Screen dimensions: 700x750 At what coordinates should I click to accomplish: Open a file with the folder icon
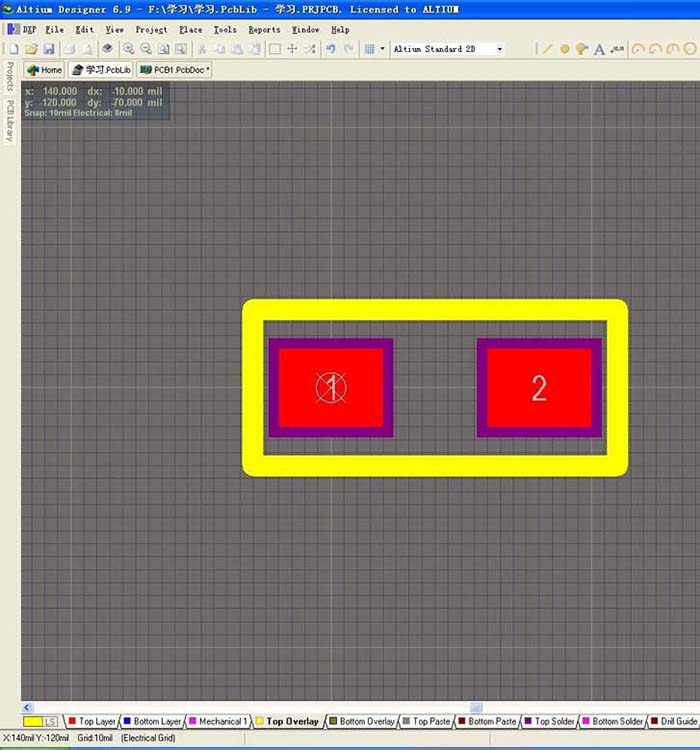point(31,49)
